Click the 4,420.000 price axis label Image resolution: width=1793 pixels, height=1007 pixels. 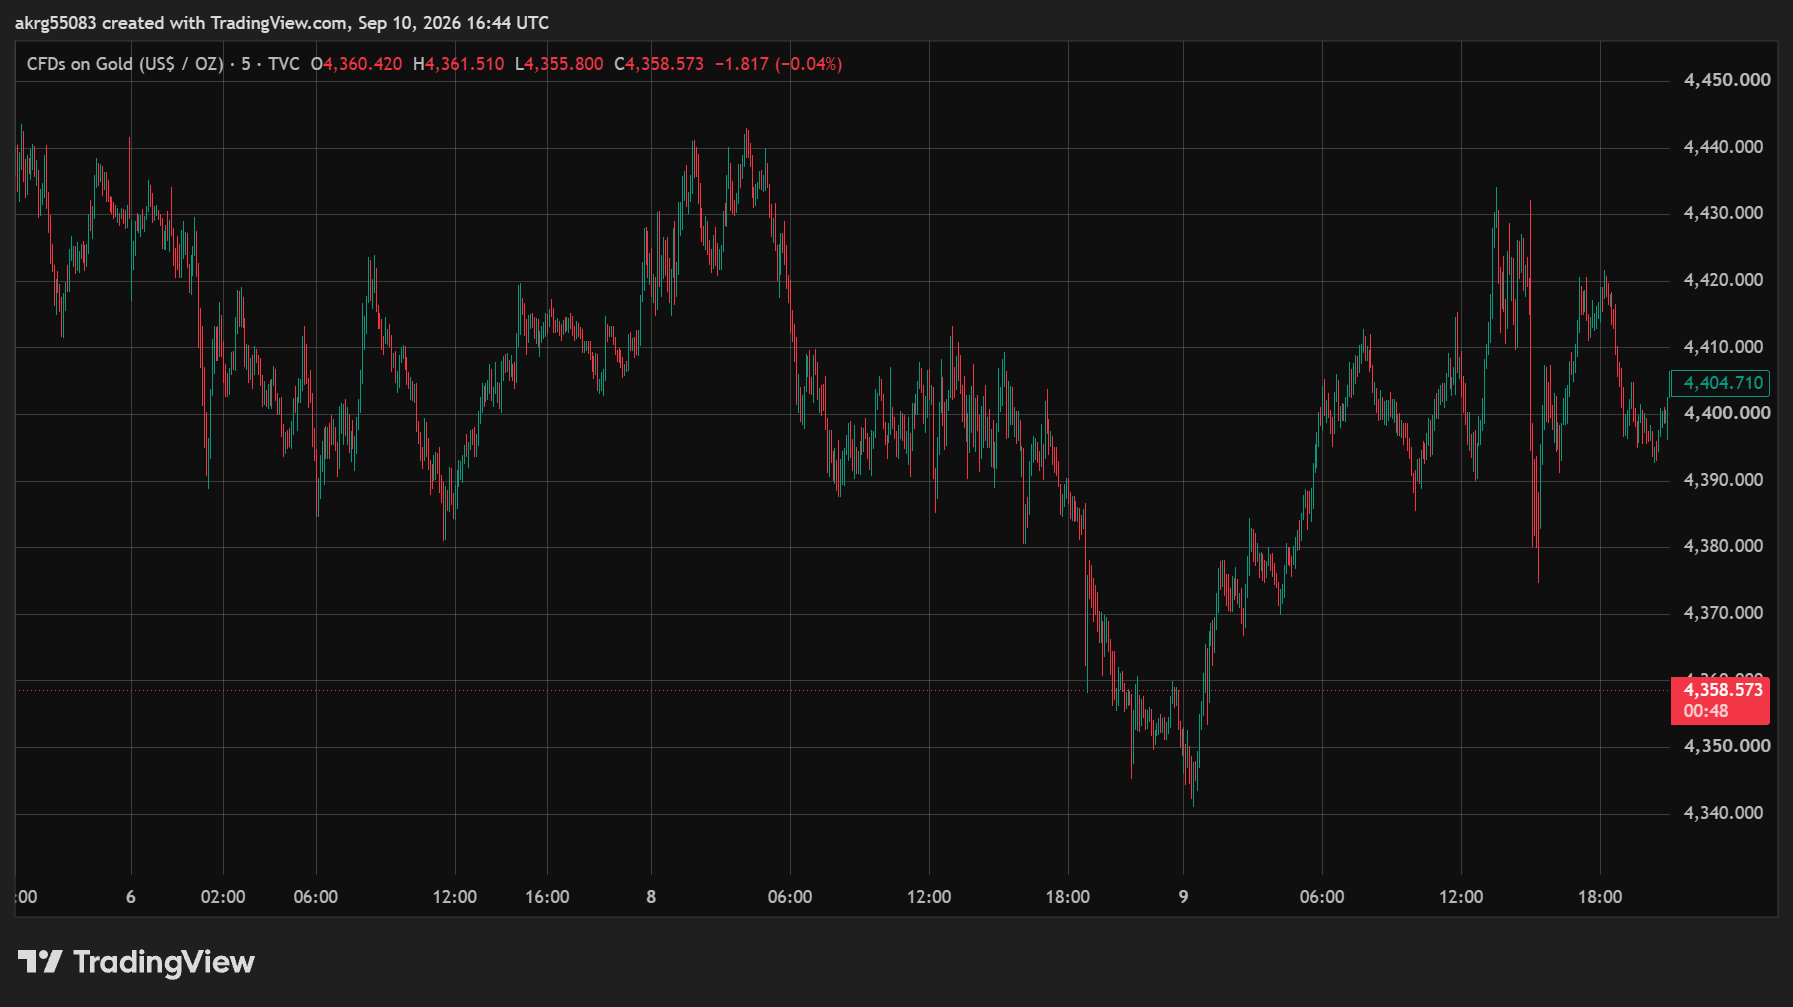[1723, 280]
